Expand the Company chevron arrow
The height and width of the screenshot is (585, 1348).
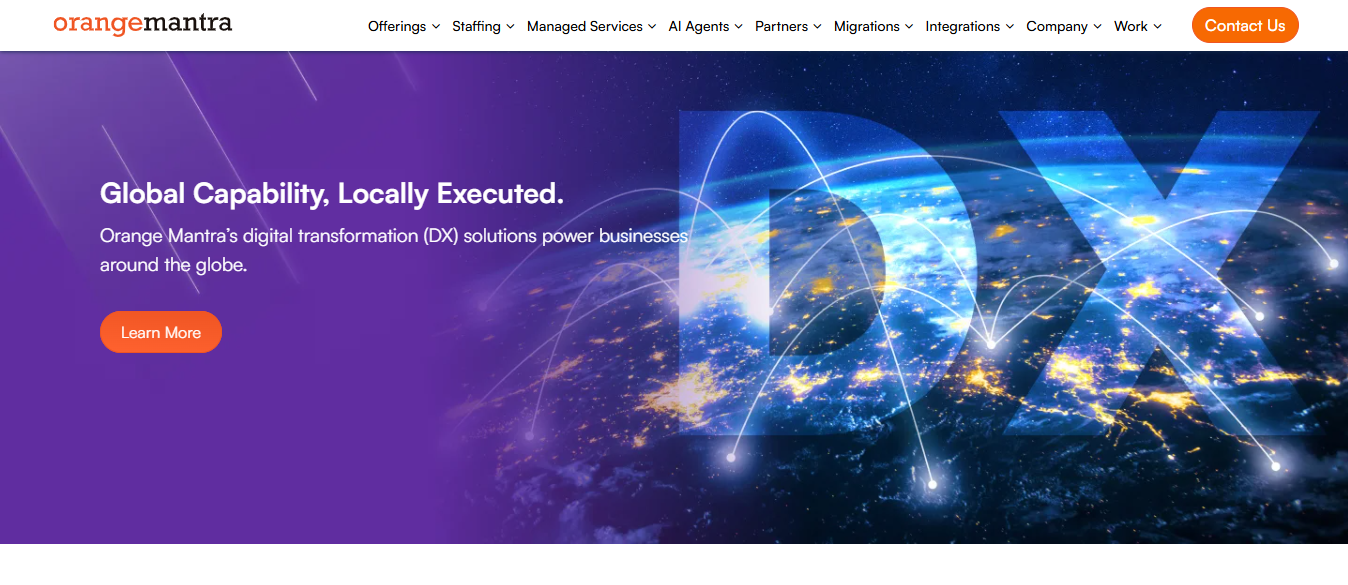pos(1097,27)
